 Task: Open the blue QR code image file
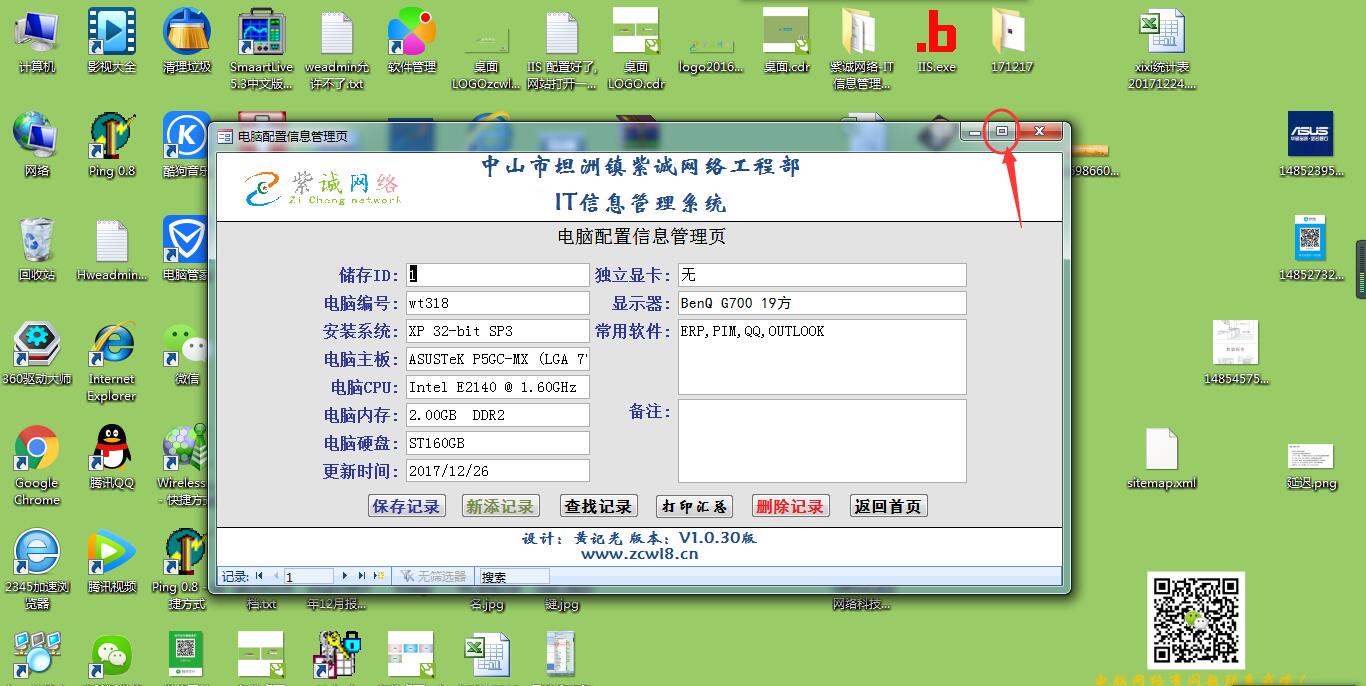1311,249
